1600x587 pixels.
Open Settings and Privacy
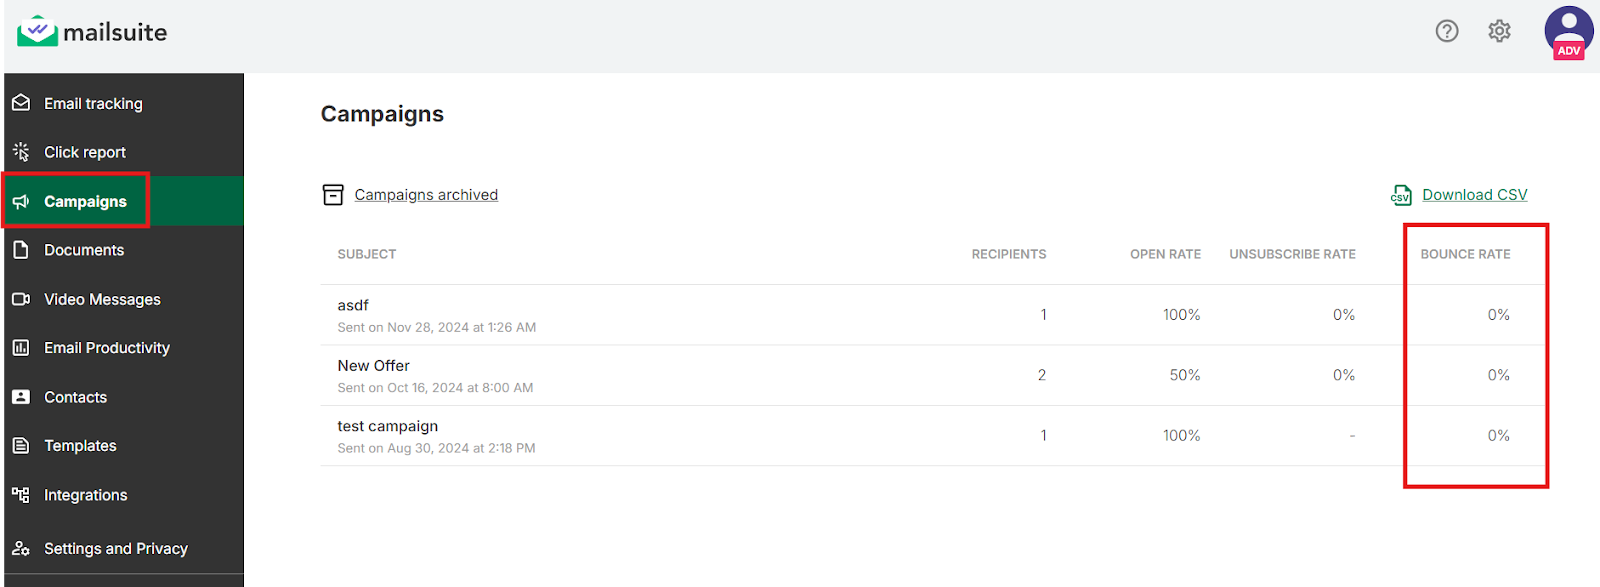click(x=115, y=549)
